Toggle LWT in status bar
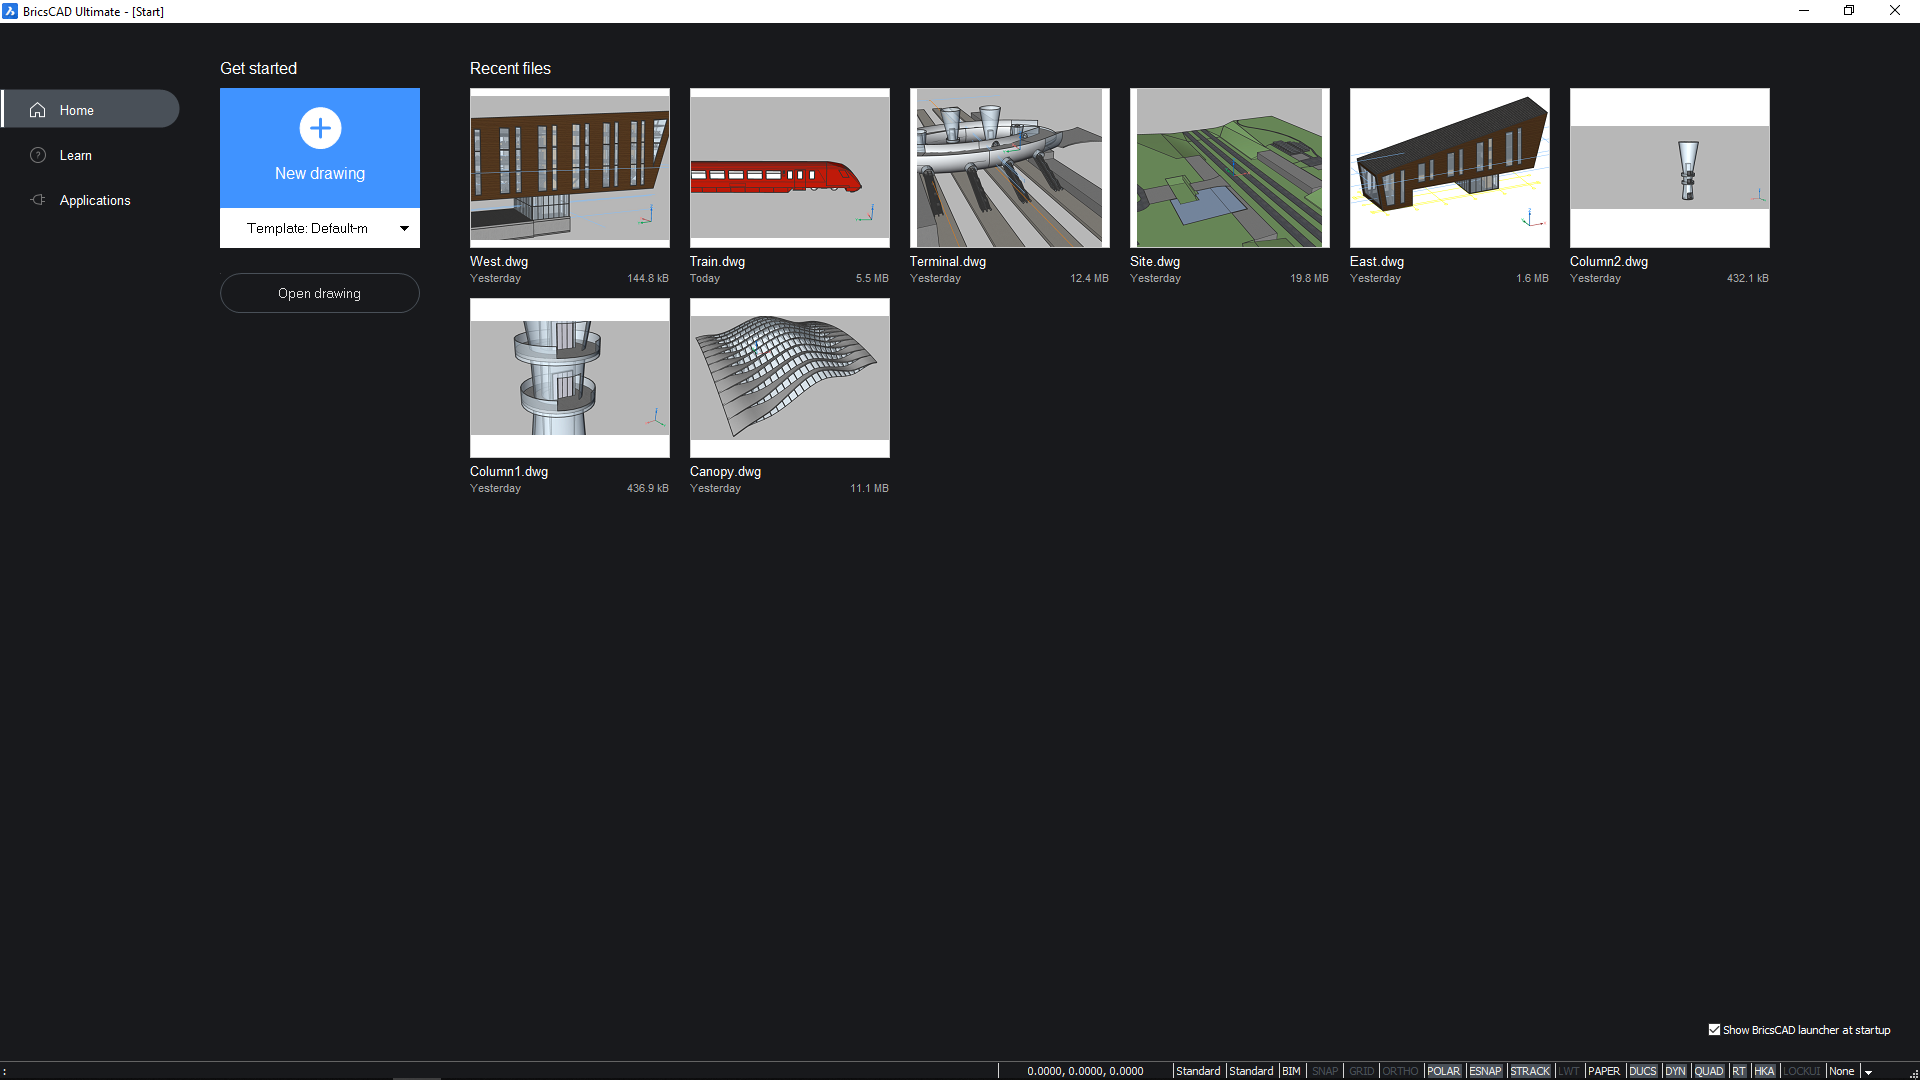The image size is (1920, 1080). [x=1568, y=1071]
